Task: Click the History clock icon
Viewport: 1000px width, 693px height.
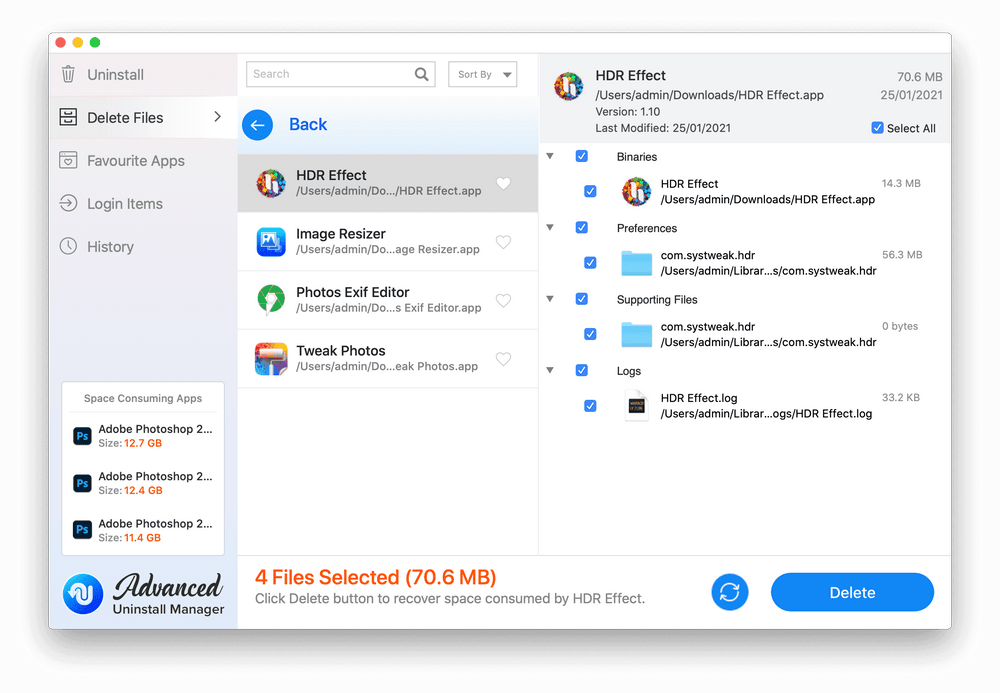Action: [68, 246]
